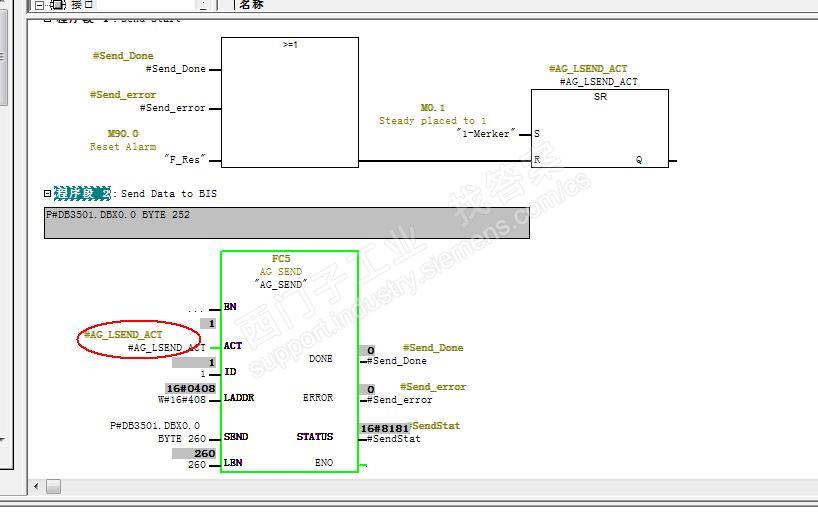This screenshot has height=518, width=818.
Task: Click the S set input of SR block
Action: [x=537, y=134]
